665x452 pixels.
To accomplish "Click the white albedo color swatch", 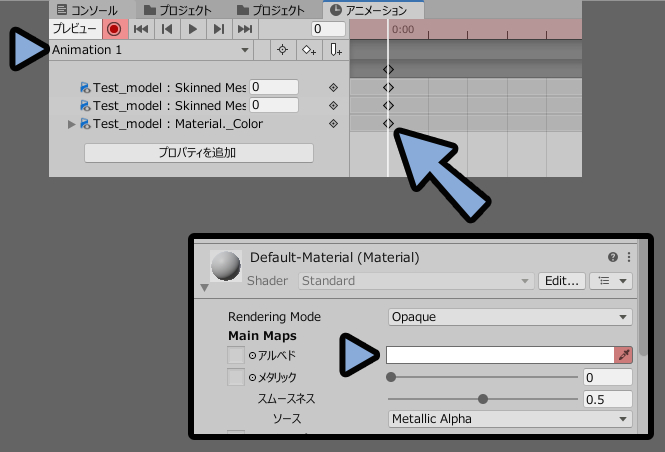I will click(x=500, y=355).
